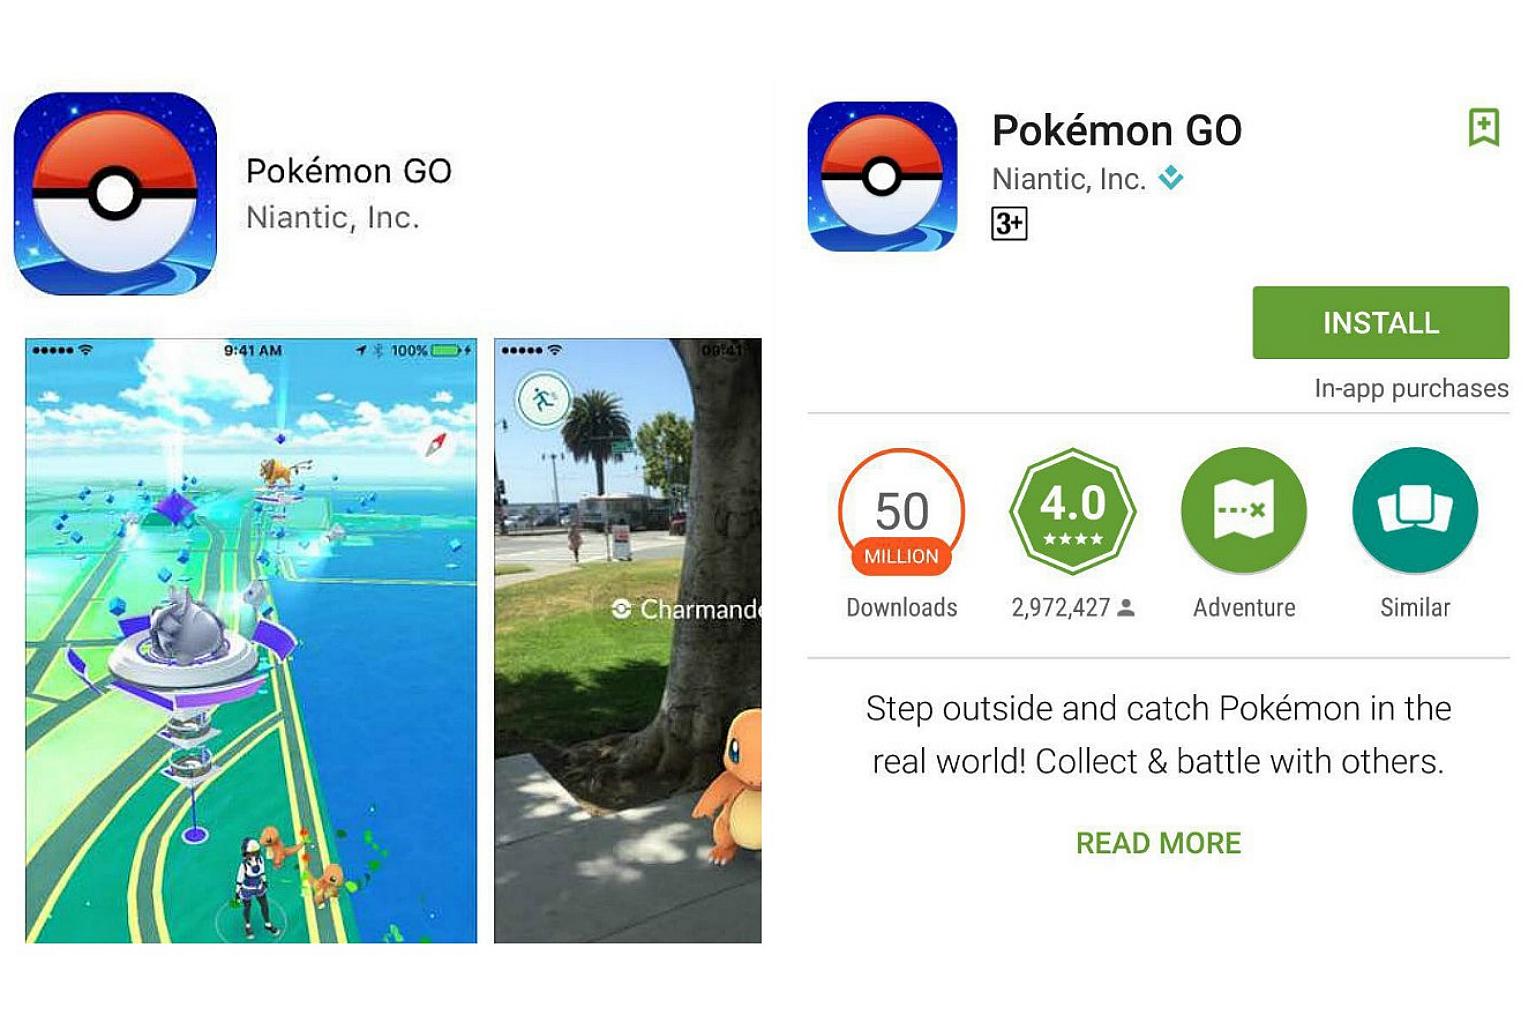Open the Charmander AR screenshot

coord(628,640)
